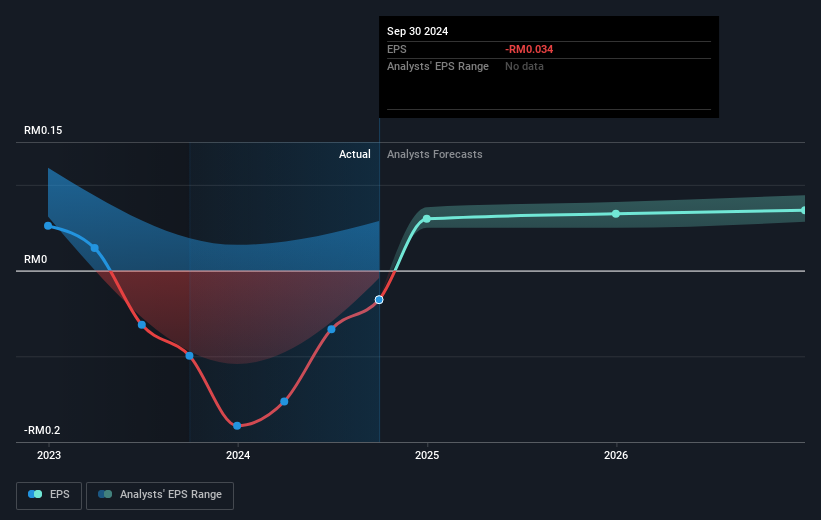Click the 'Actual' section label
The image size is (821, 520).
pyautogui.click(x=354, y=154)
